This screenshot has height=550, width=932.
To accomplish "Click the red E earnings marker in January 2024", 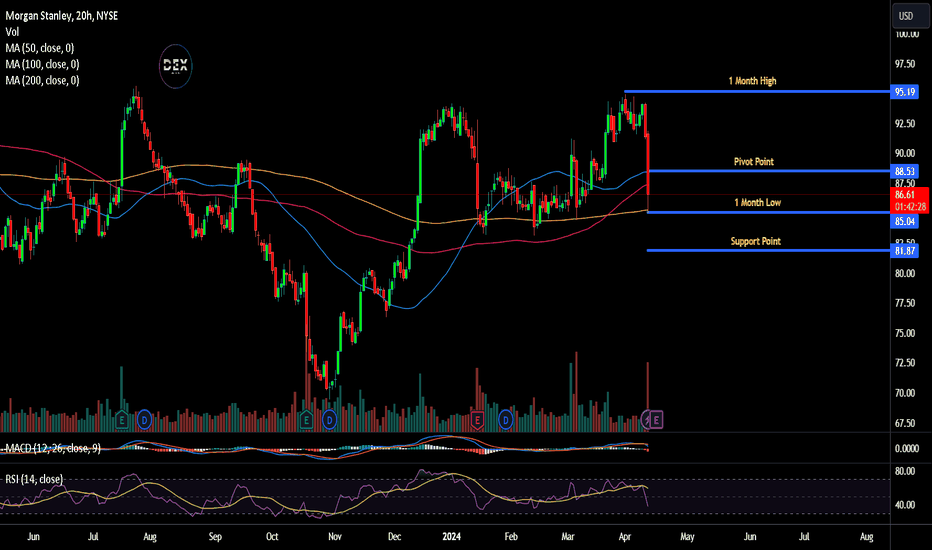I will pyautogui.click(x=477, y=420).
